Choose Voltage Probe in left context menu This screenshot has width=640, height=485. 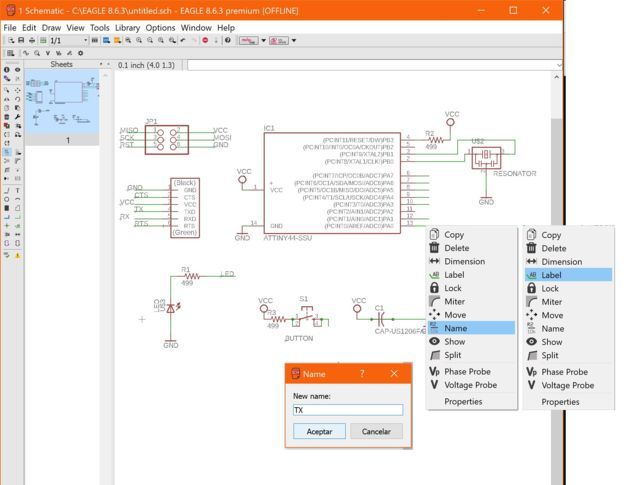471,385
